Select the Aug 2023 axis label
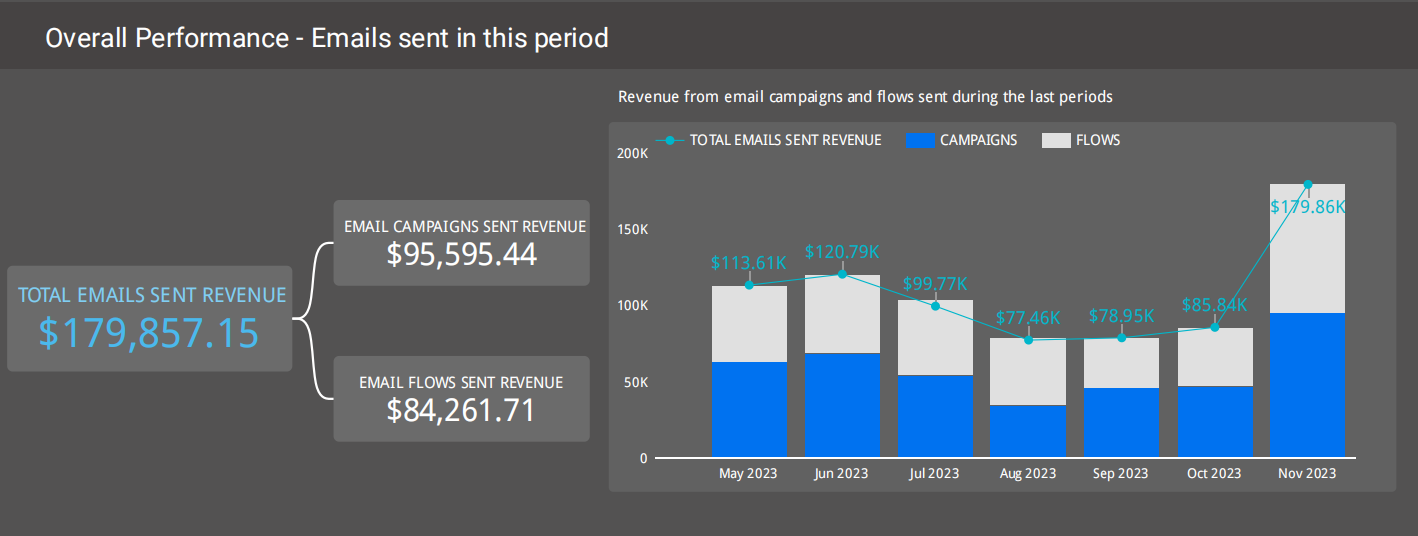1418x536 pixels. tap(1028, 473)
